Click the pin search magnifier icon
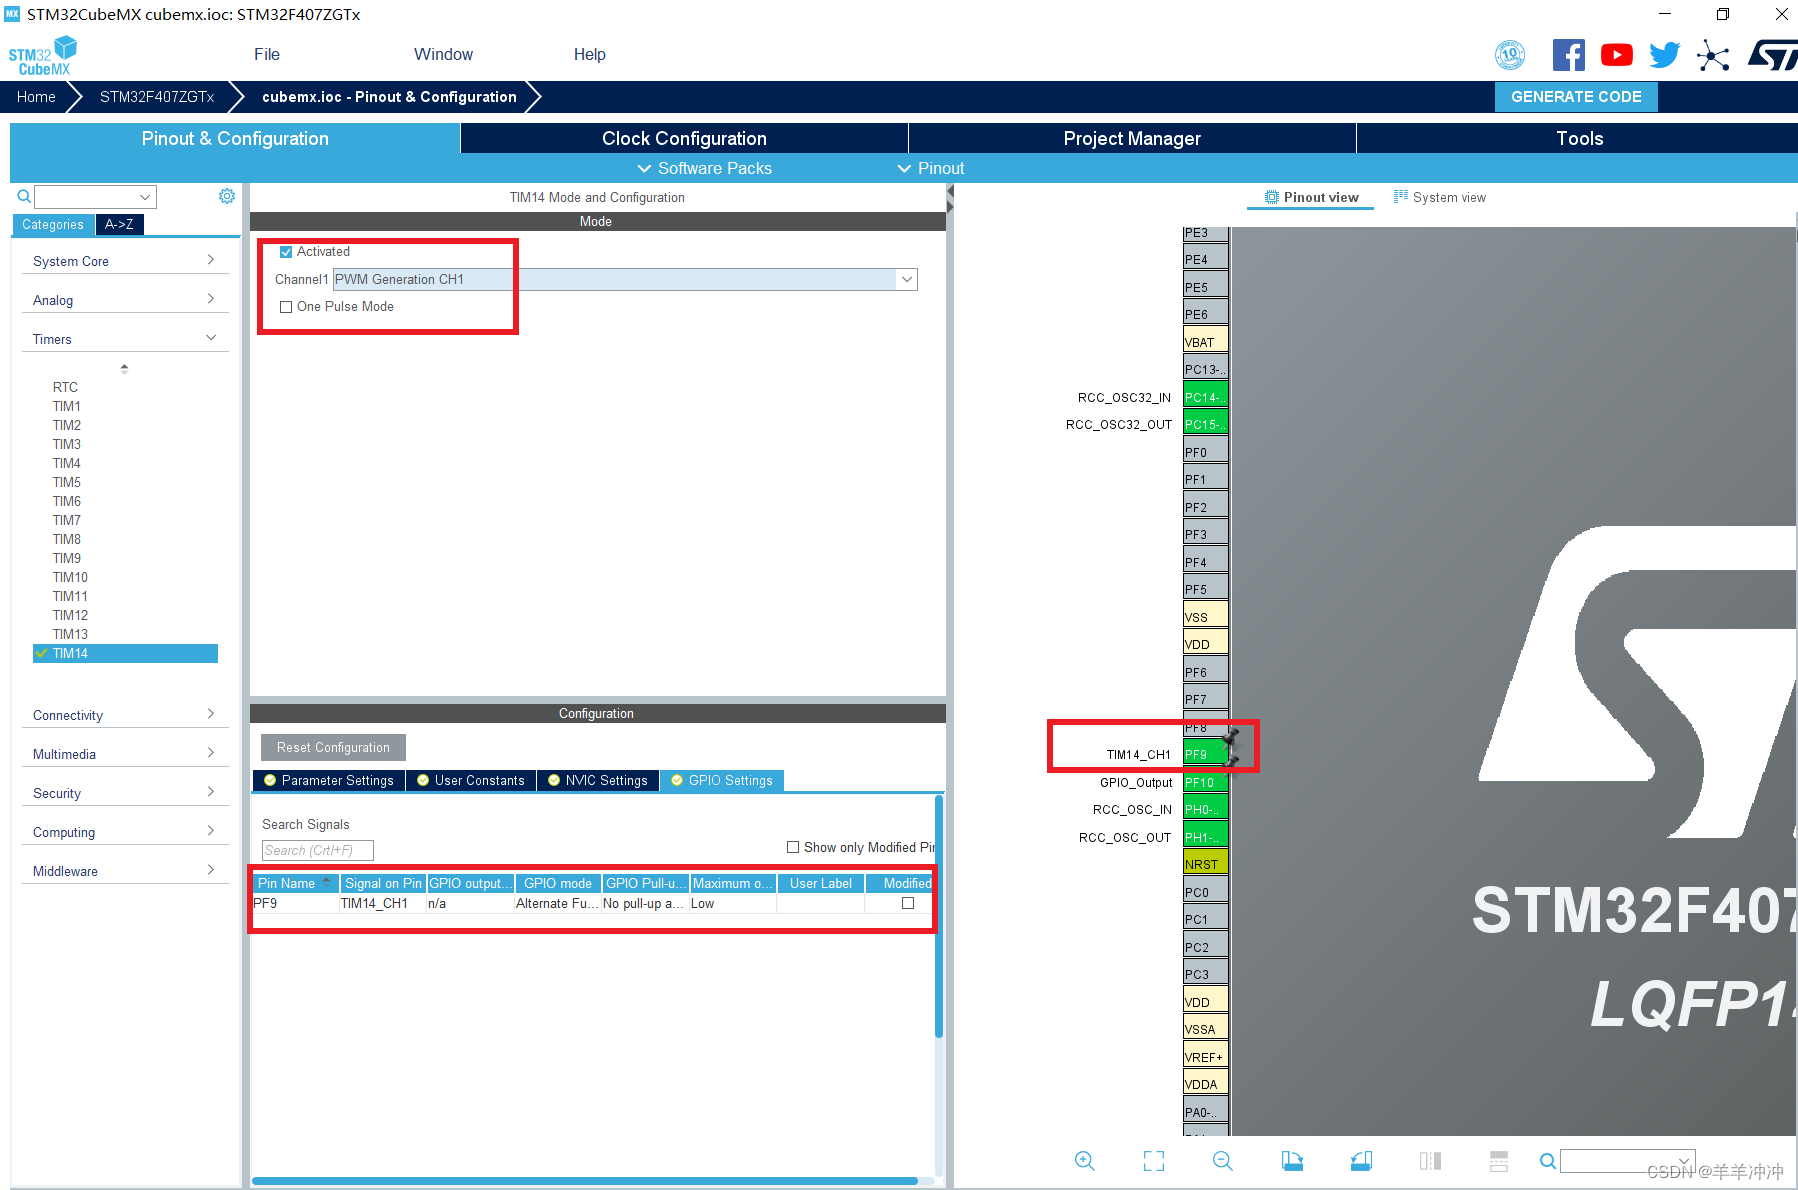1798x1190 pixels. click(1547, 1161)
